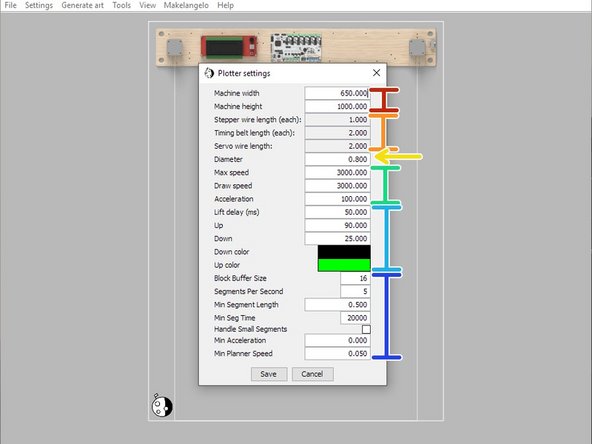Click the Stepper wire length value
Screen dimensions: 592x444
pos(337,120)
